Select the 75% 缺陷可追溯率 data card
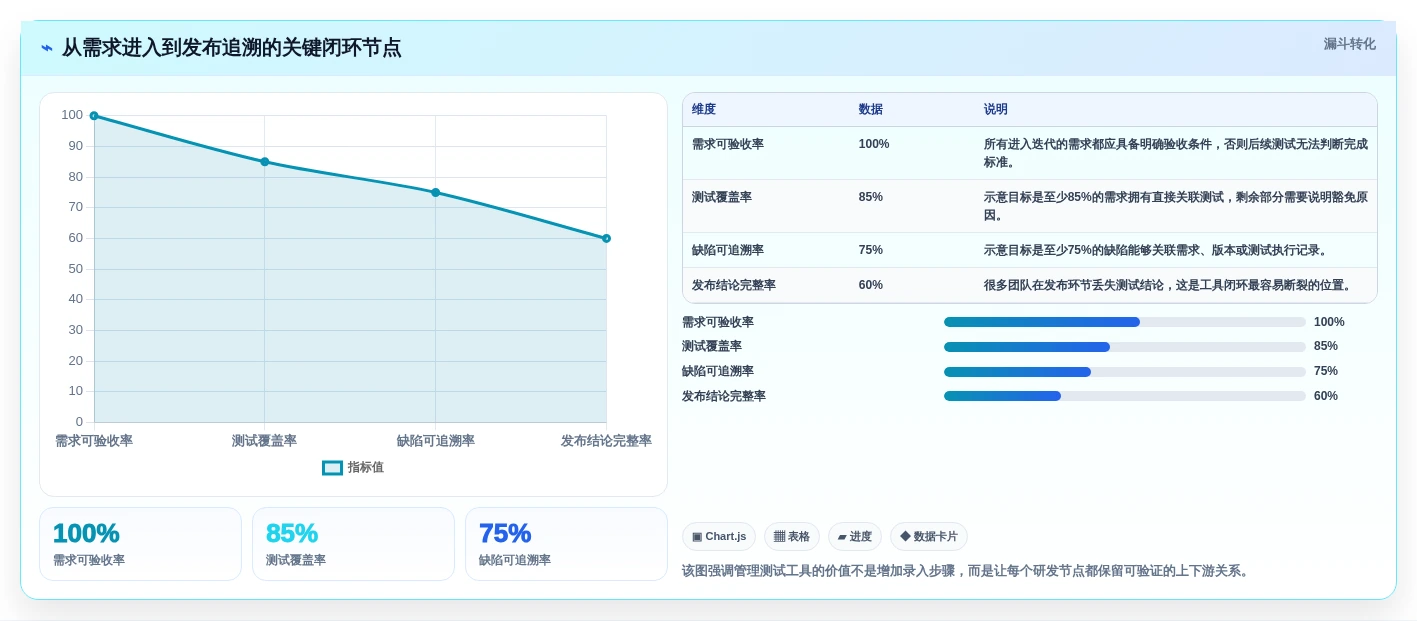1417x621 pixels. point(566,544)
